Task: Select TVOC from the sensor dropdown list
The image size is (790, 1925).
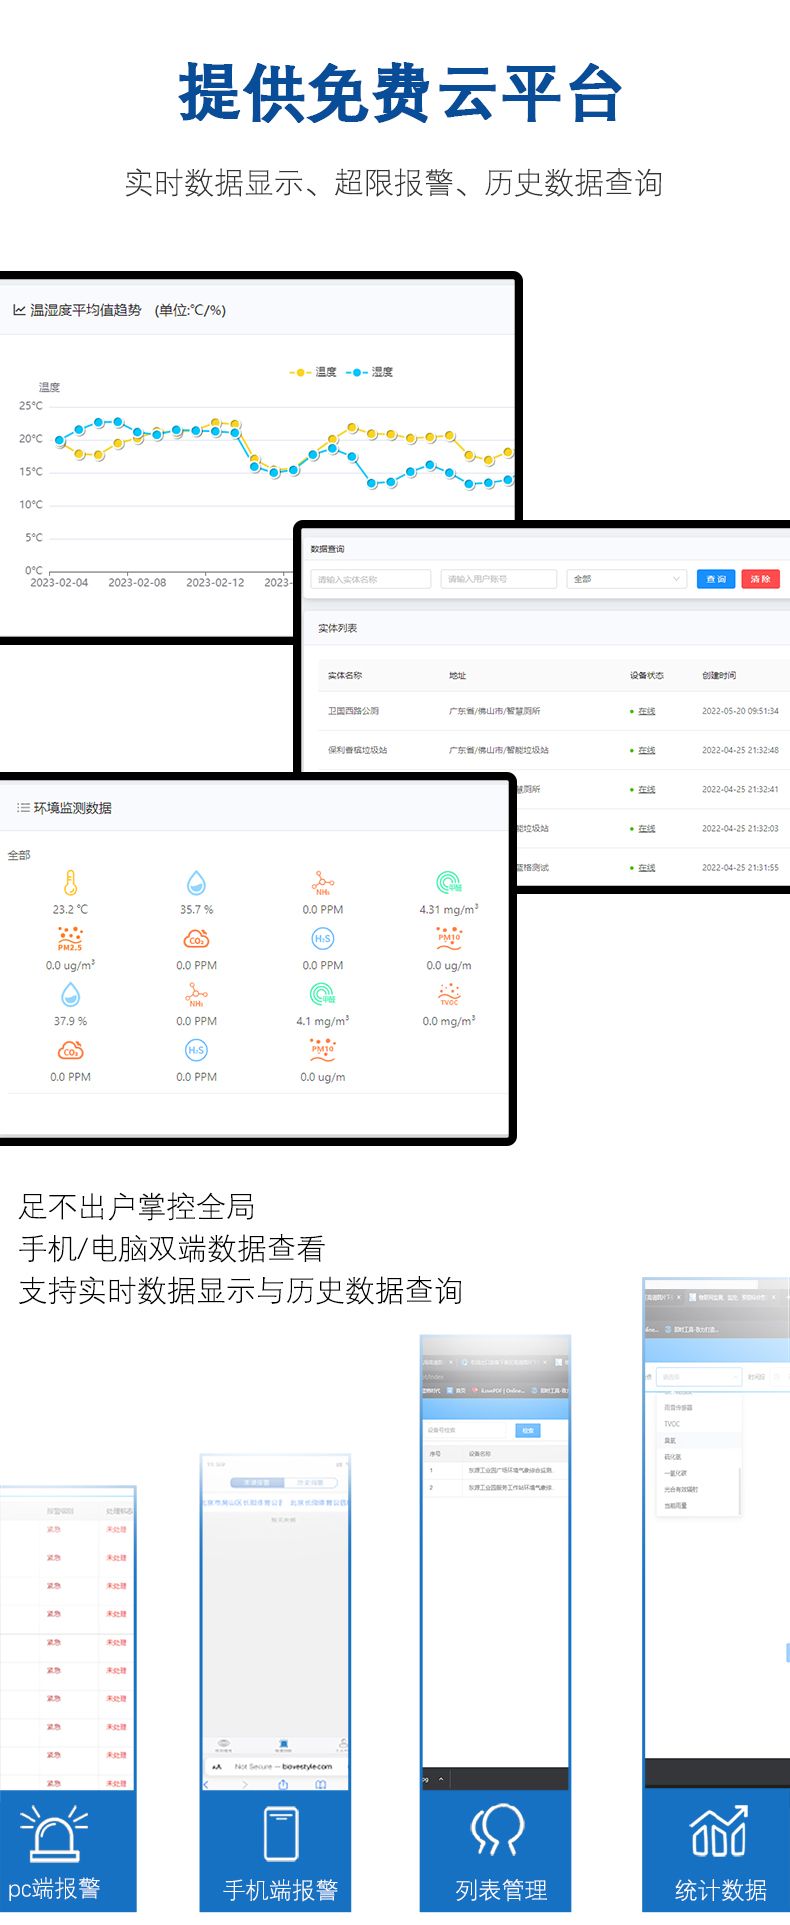Action: 672,1424
